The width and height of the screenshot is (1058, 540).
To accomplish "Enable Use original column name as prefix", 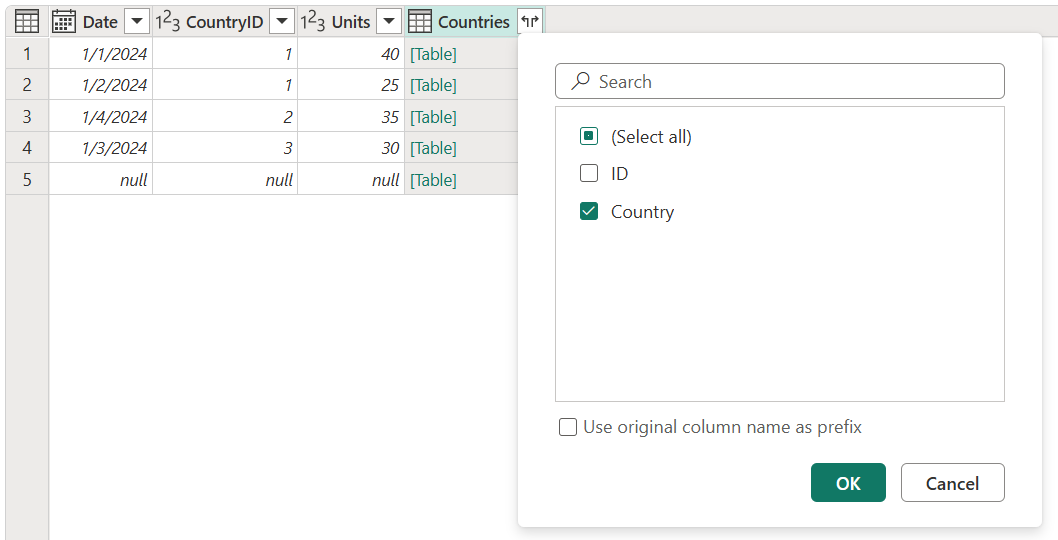I will [x=568, y=427].
